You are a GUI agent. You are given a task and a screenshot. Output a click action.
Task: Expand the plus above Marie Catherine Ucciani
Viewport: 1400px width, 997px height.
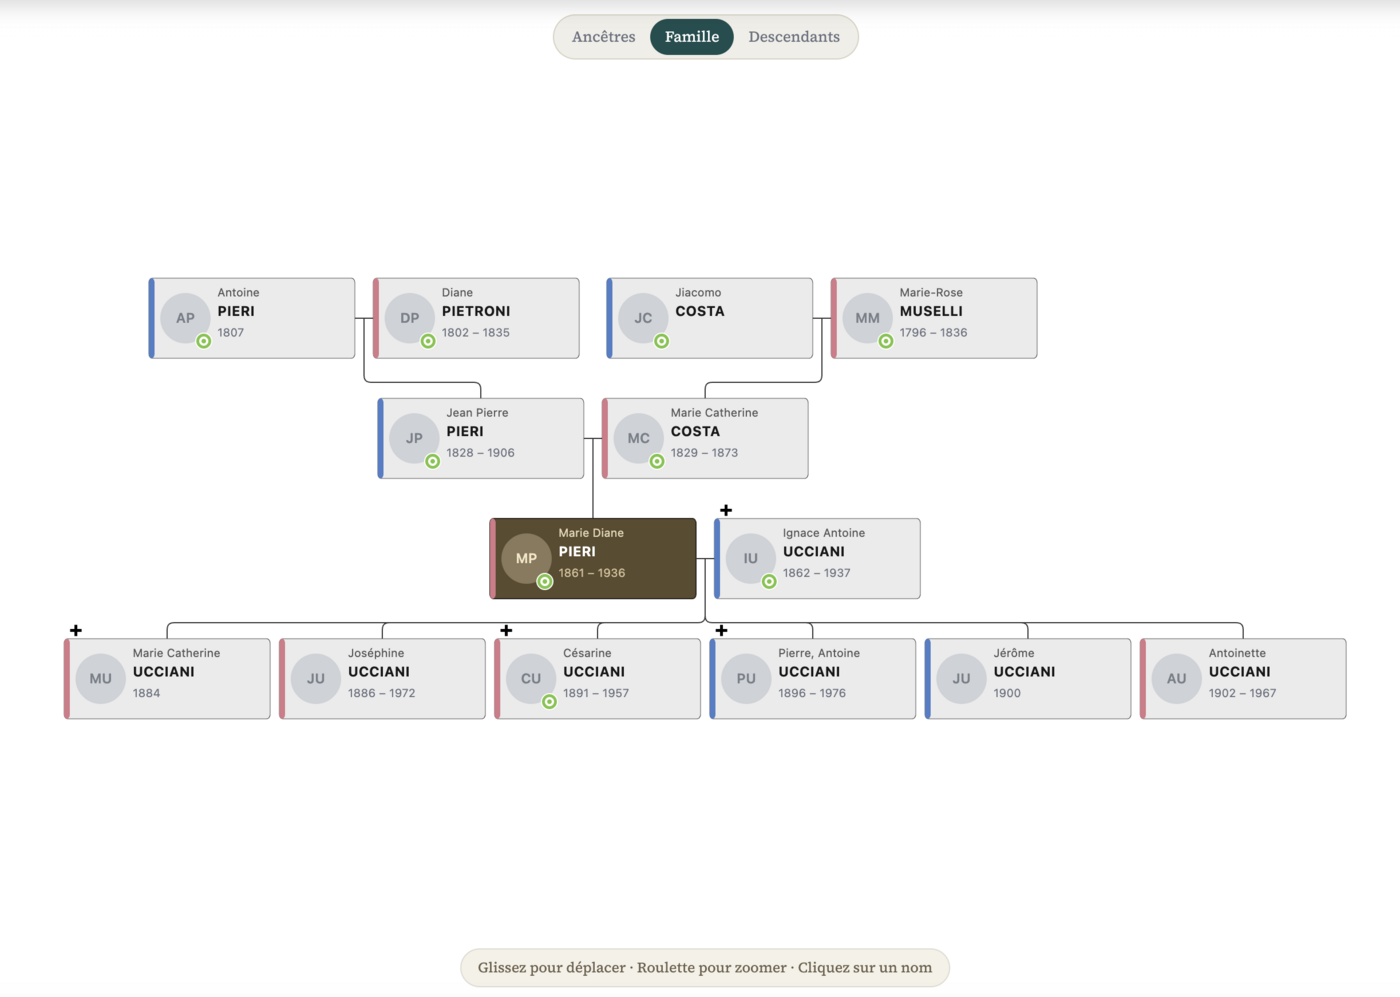click(76, 630)
